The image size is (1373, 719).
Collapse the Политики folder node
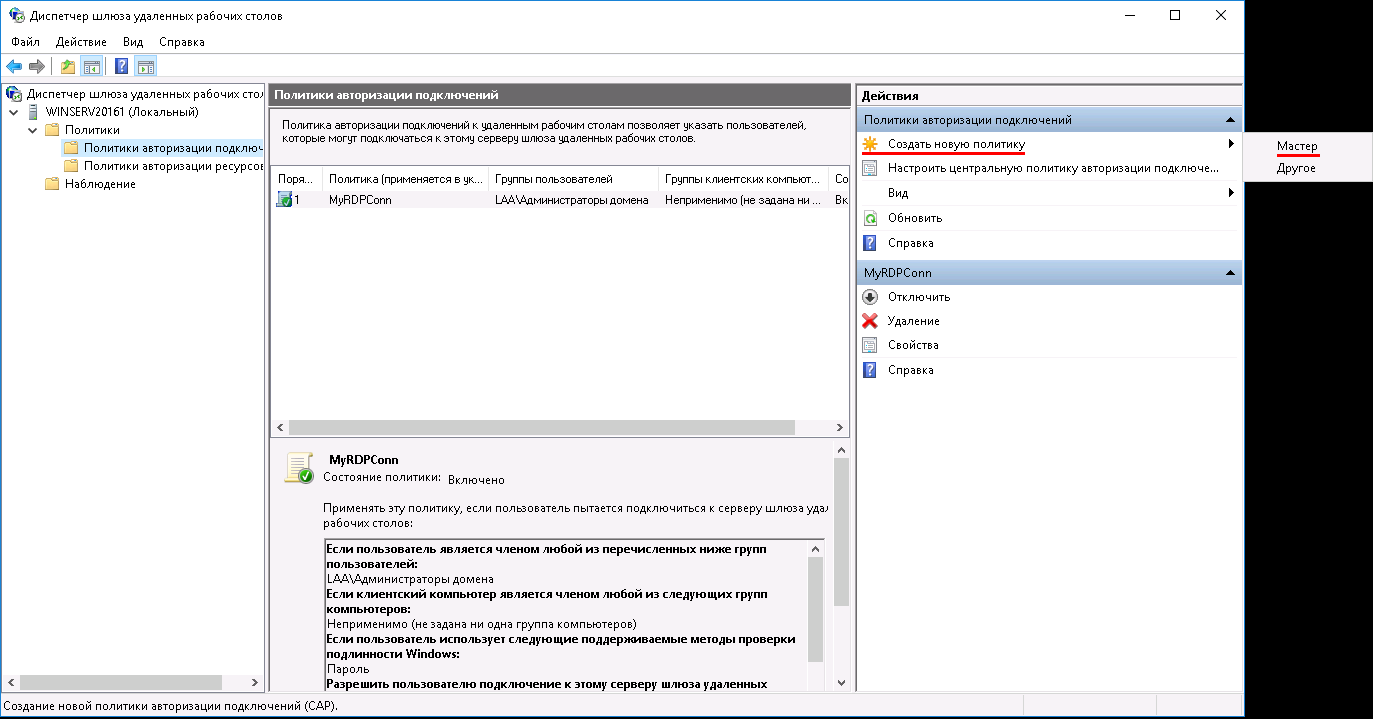[x=32, y=130]
